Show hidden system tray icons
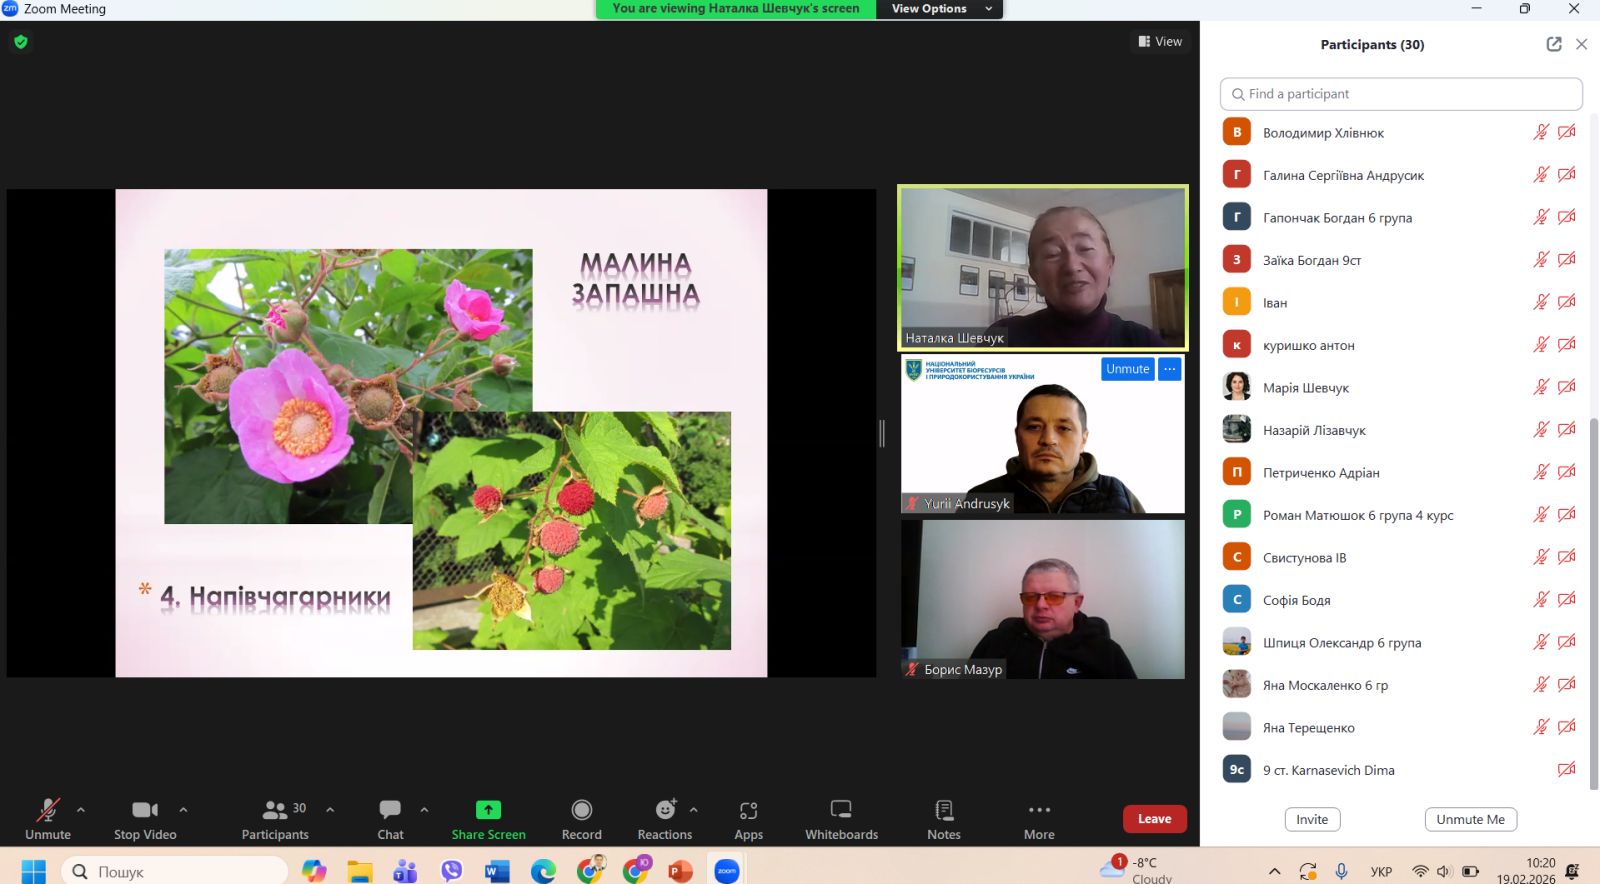 [x=1274, y=871]
